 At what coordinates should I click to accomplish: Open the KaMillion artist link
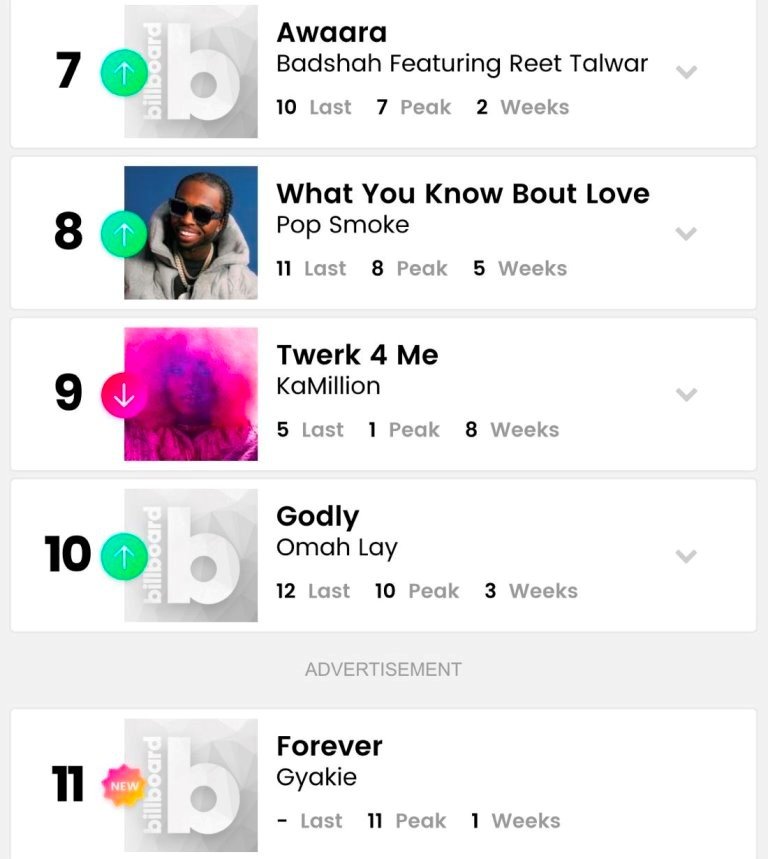coord(328,386)
